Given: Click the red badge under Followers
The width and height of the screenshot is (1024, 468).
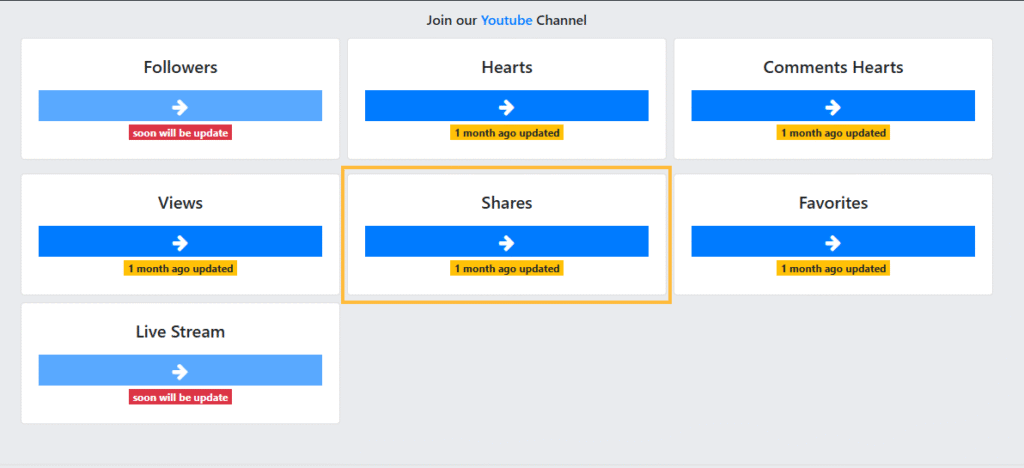Looking at the screenshot, I should 180,133.
